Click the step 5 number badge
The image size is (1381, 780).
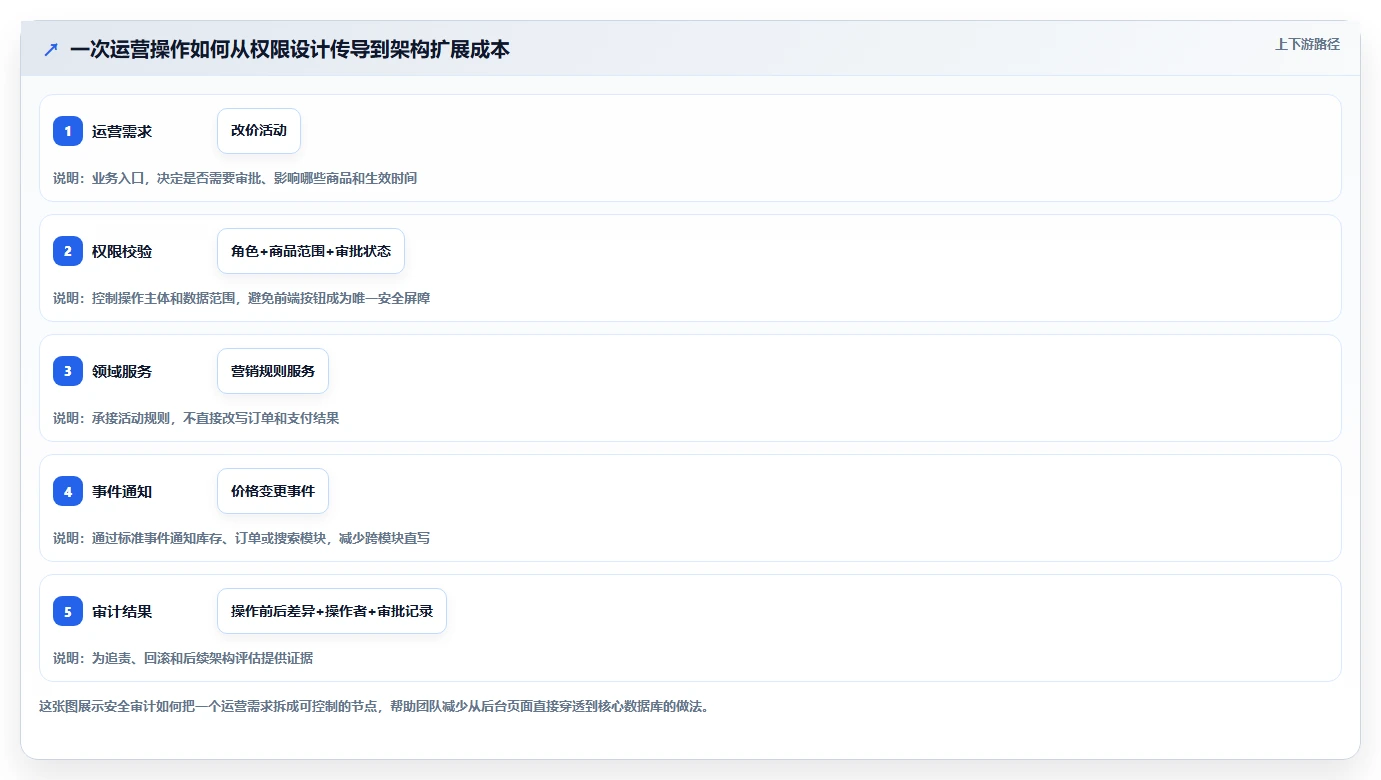(68, 611)
